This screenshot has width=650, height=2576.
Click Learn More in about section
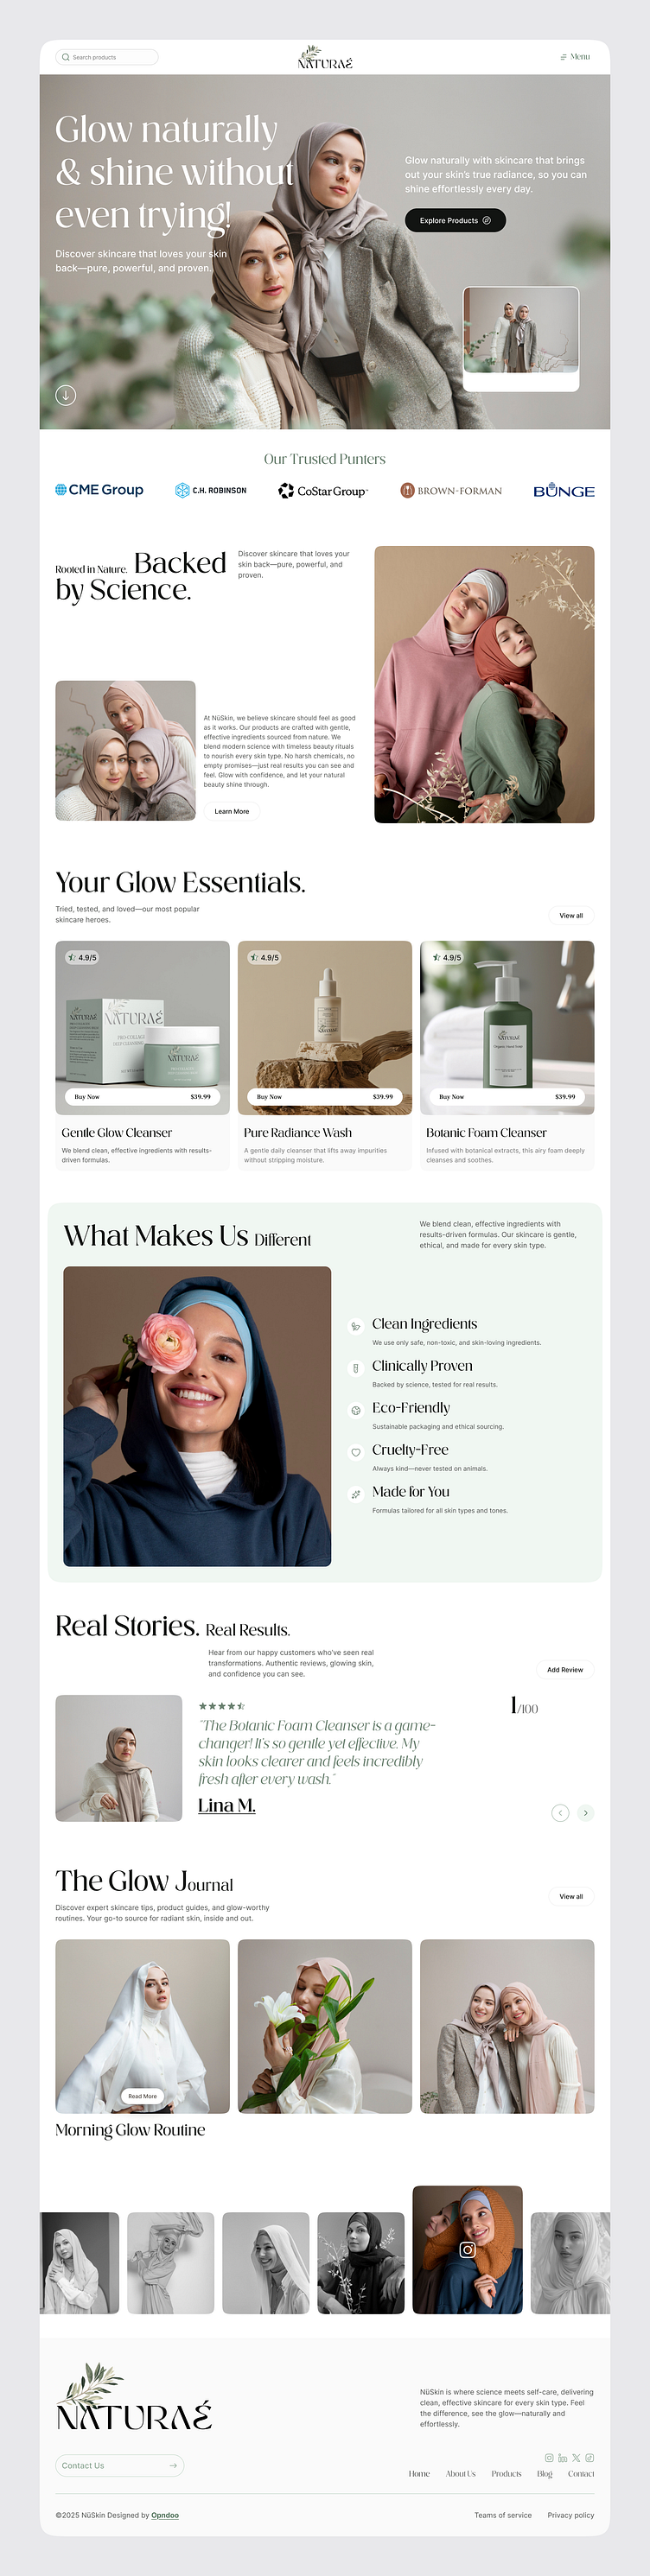tap(232, 811)
